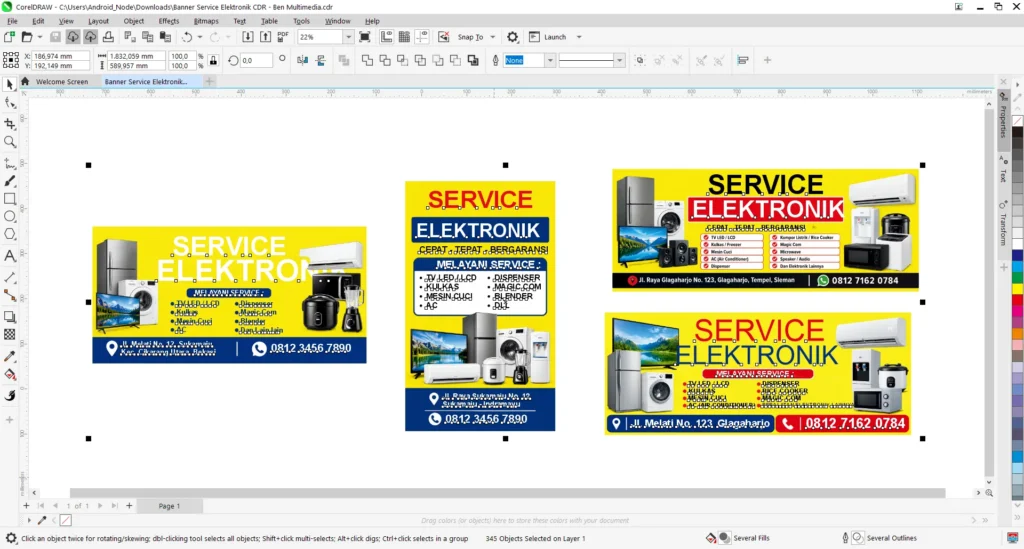
Task: Select the Page 1 tab
Action: (169, 506)
